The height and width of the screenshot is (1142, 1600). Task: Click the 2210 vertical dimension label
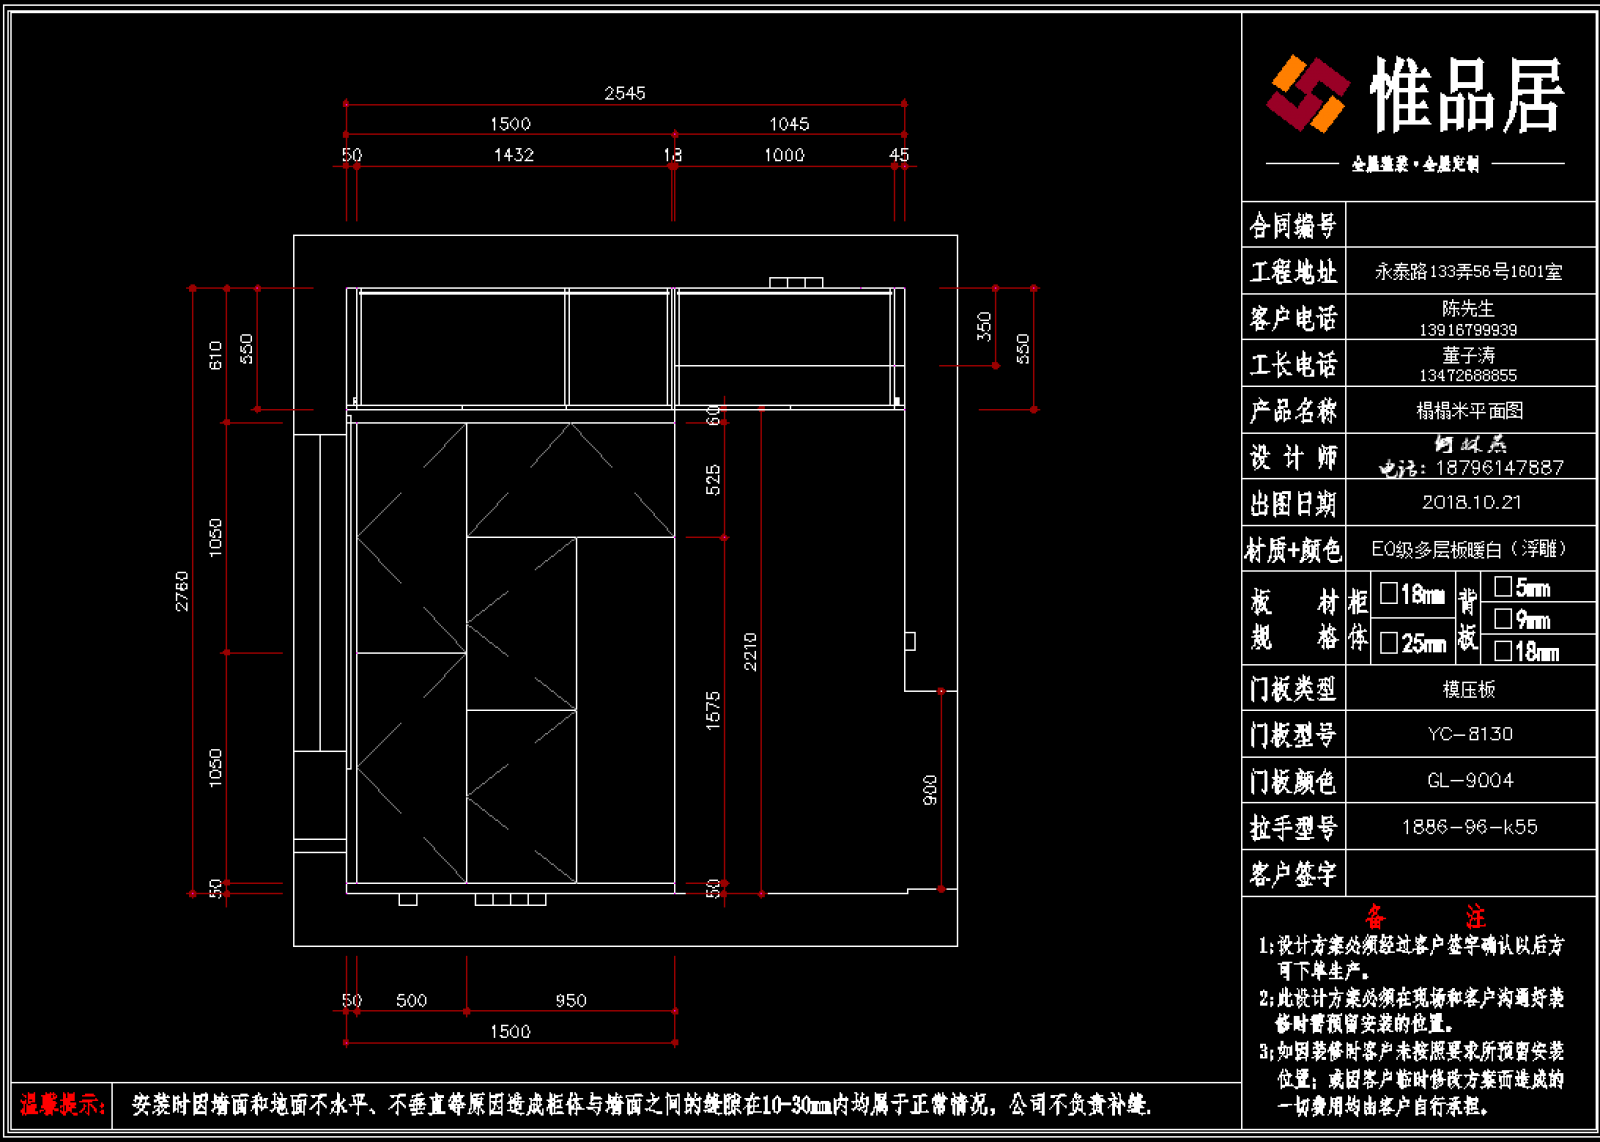click(750, 651)
